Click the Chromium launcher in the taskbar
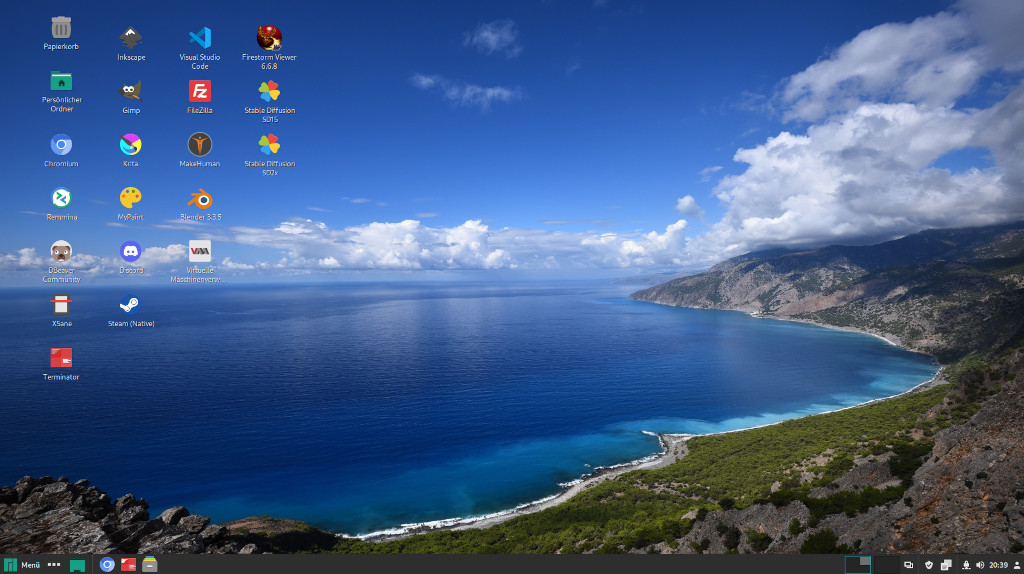Viewport: 1024px width, 574px height. tap(107, 565)
